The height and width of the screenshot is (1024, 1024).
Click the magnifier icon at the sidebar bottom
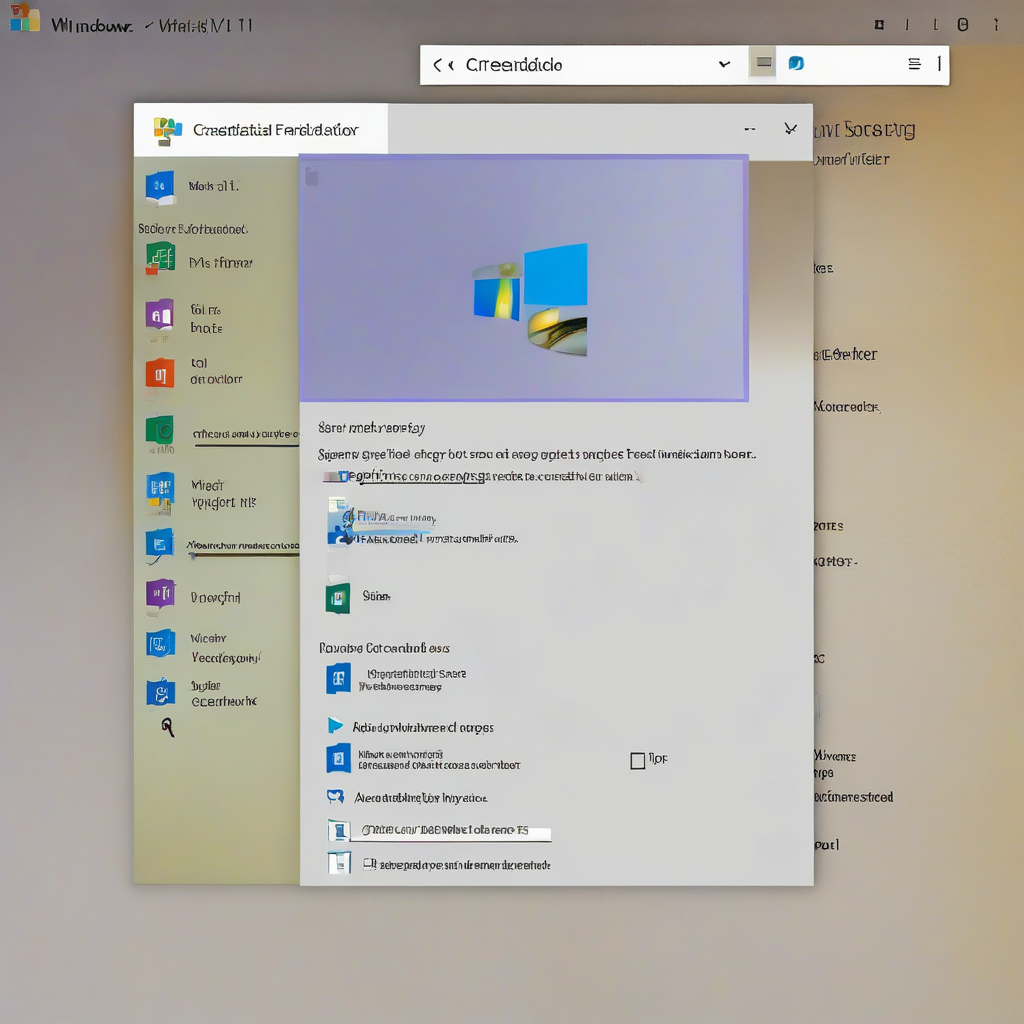[168, 728]
